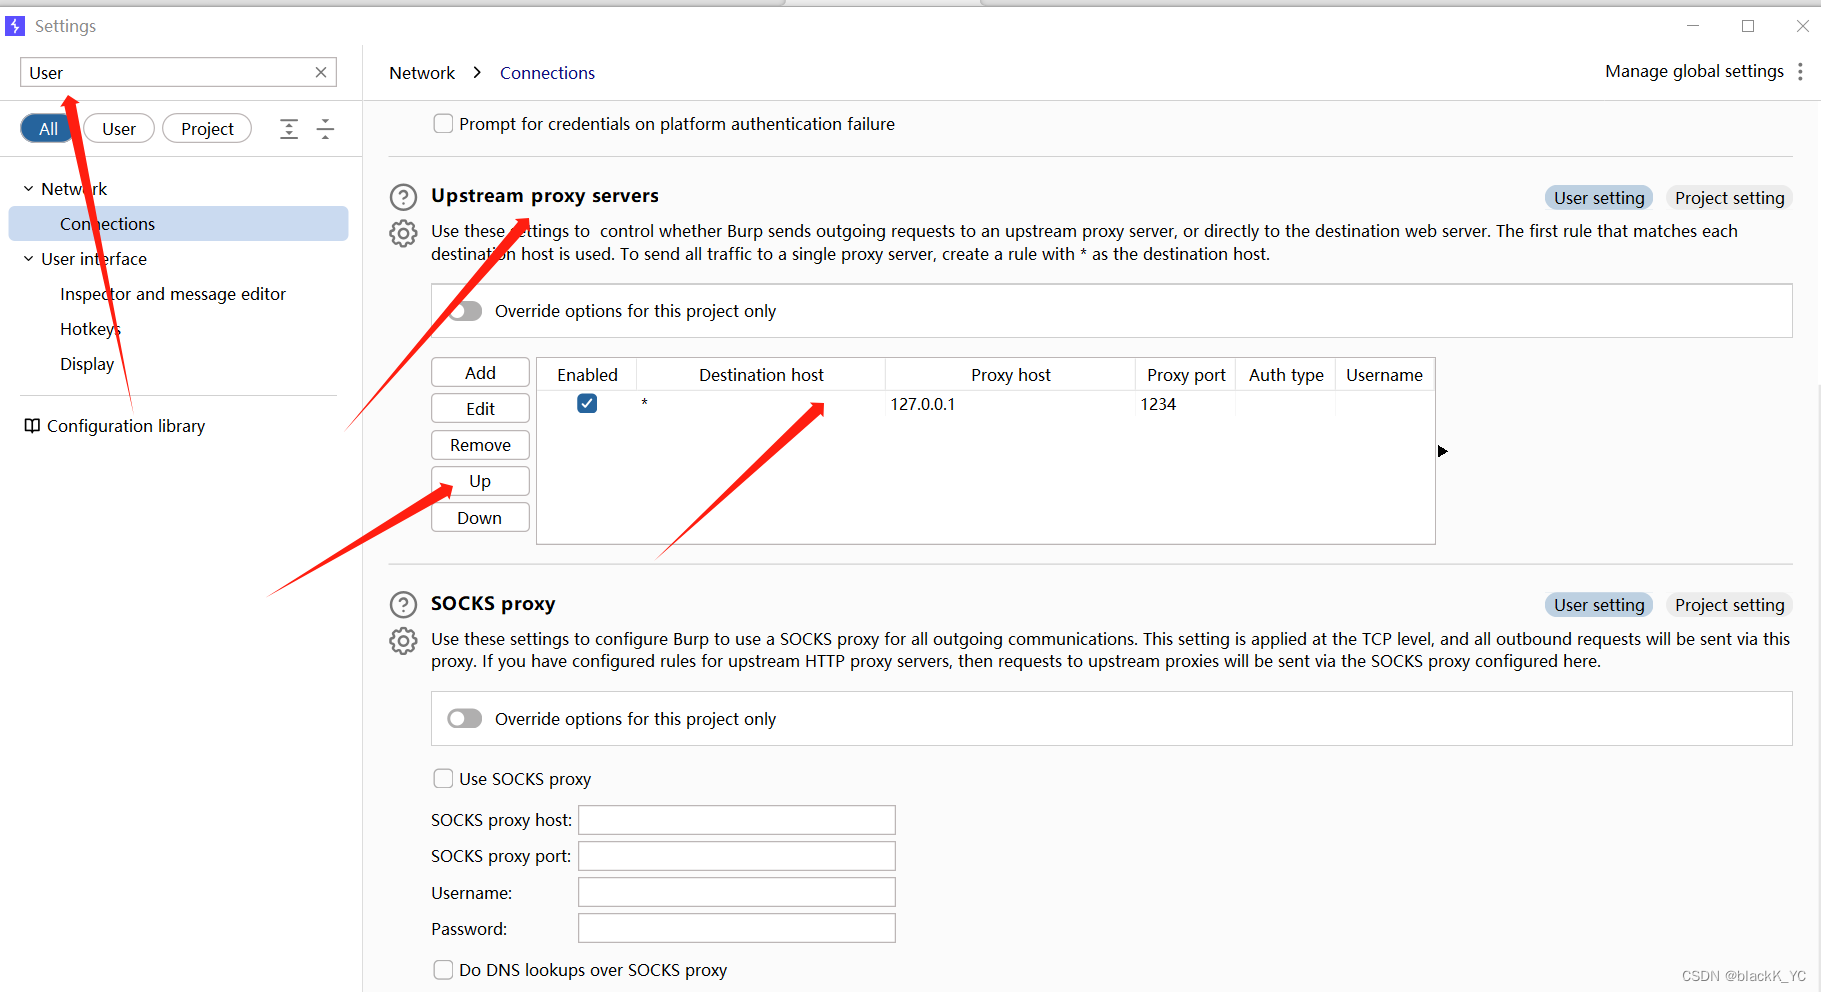Clear the settings search field

point(321,72)
